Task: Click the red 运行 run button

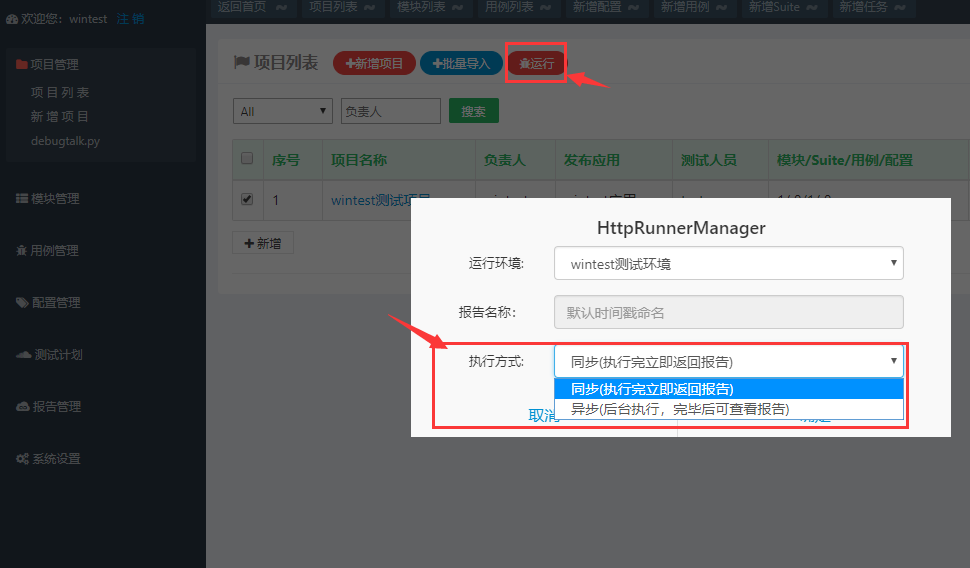Action: coord(537,63)
